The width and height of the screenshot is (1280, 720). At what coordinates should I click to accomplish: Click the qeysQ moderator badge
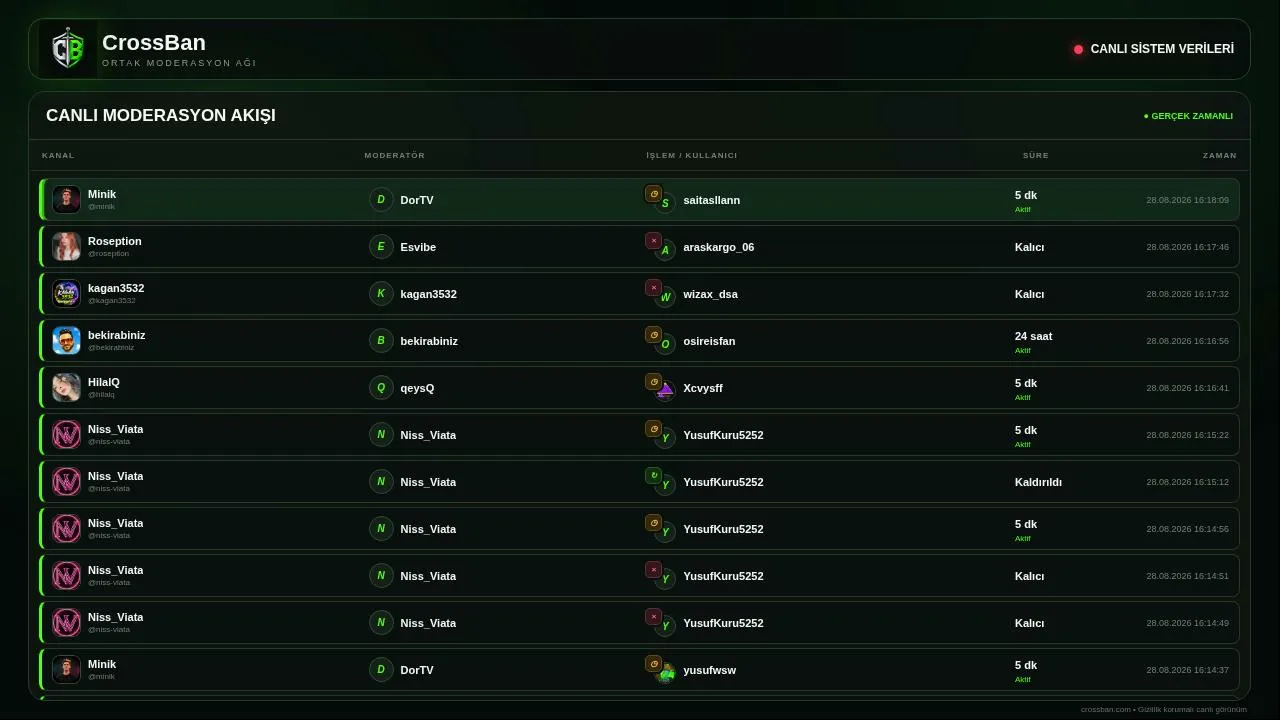pos(381,388)
